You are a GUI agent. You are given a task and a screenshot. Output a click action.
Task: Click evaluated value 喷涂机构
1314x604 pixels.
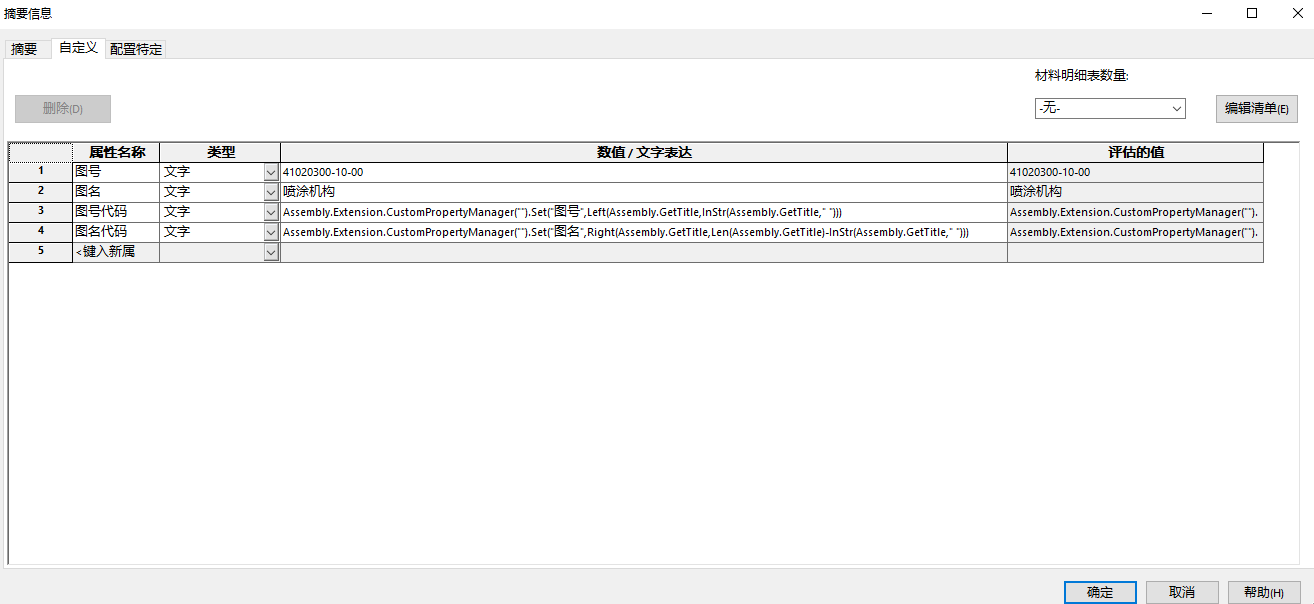click(1135, 192)
